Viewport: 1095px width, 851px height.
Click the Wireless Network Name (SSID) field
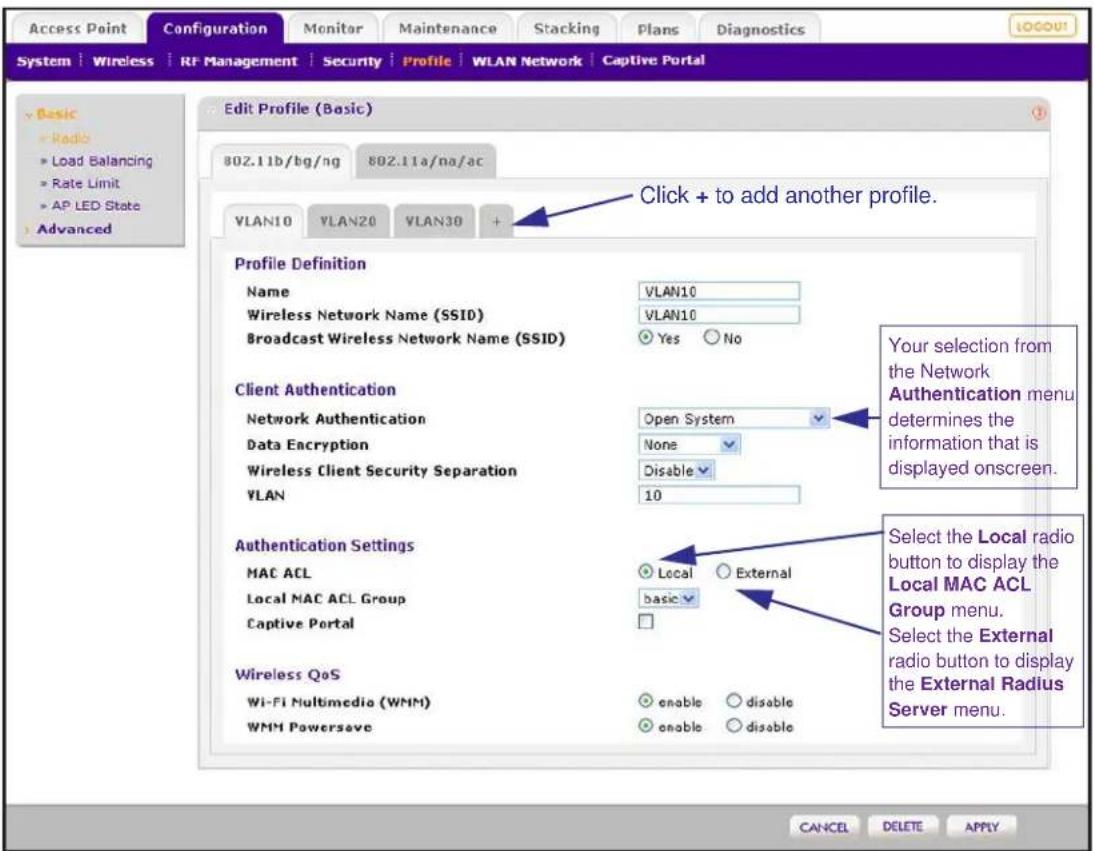(719, 315)
